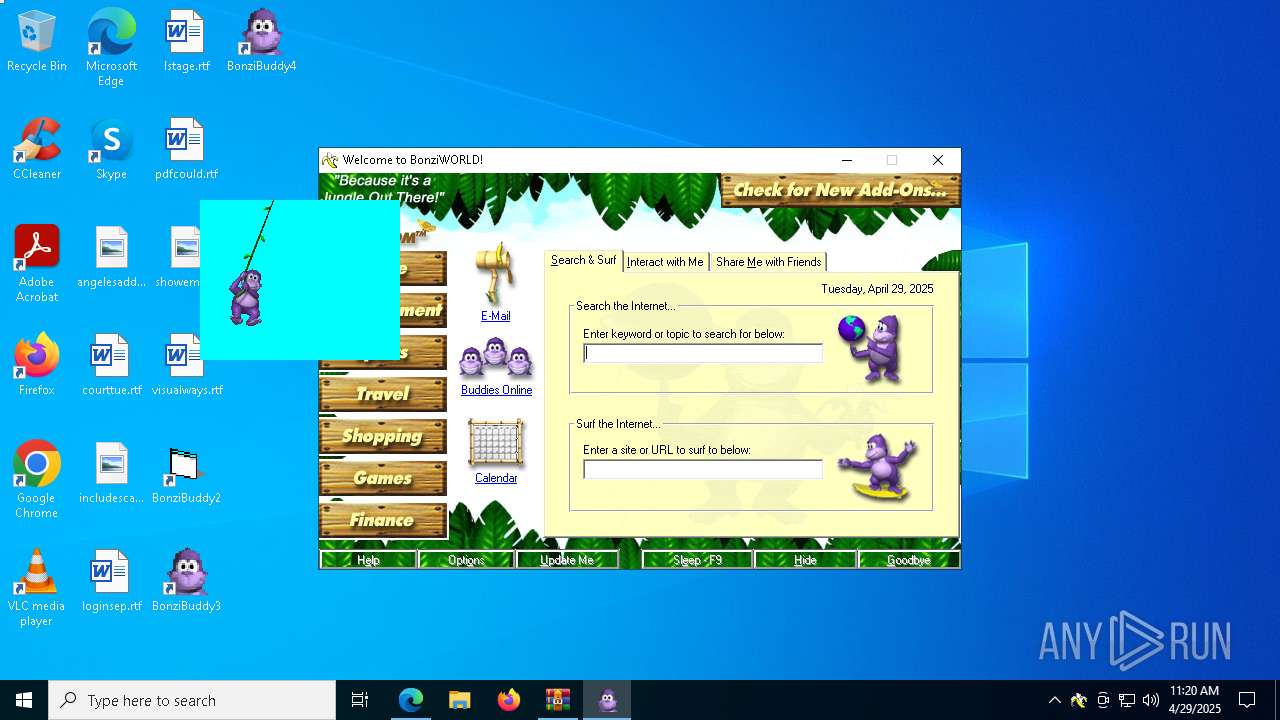Screen dimensions: 1280x720
Task: Open visualways.rtf document
Action: pyautogui.click(x=186, y=366)
